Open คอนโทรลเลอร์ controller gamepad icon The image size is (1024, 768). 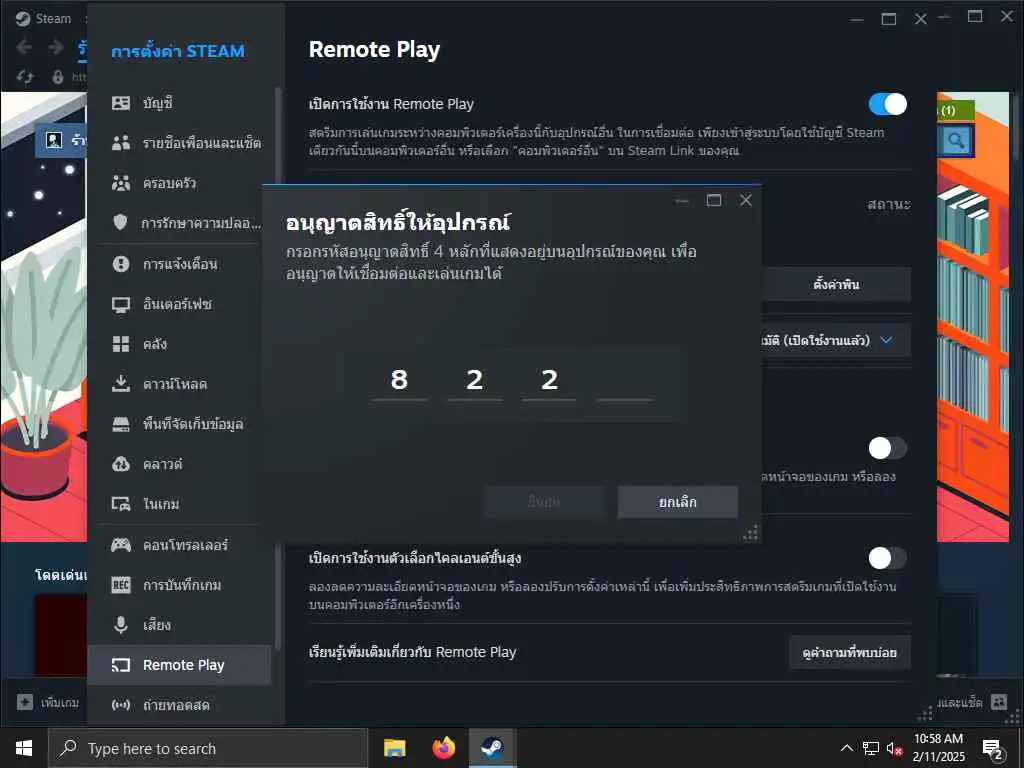click(121, 545)
